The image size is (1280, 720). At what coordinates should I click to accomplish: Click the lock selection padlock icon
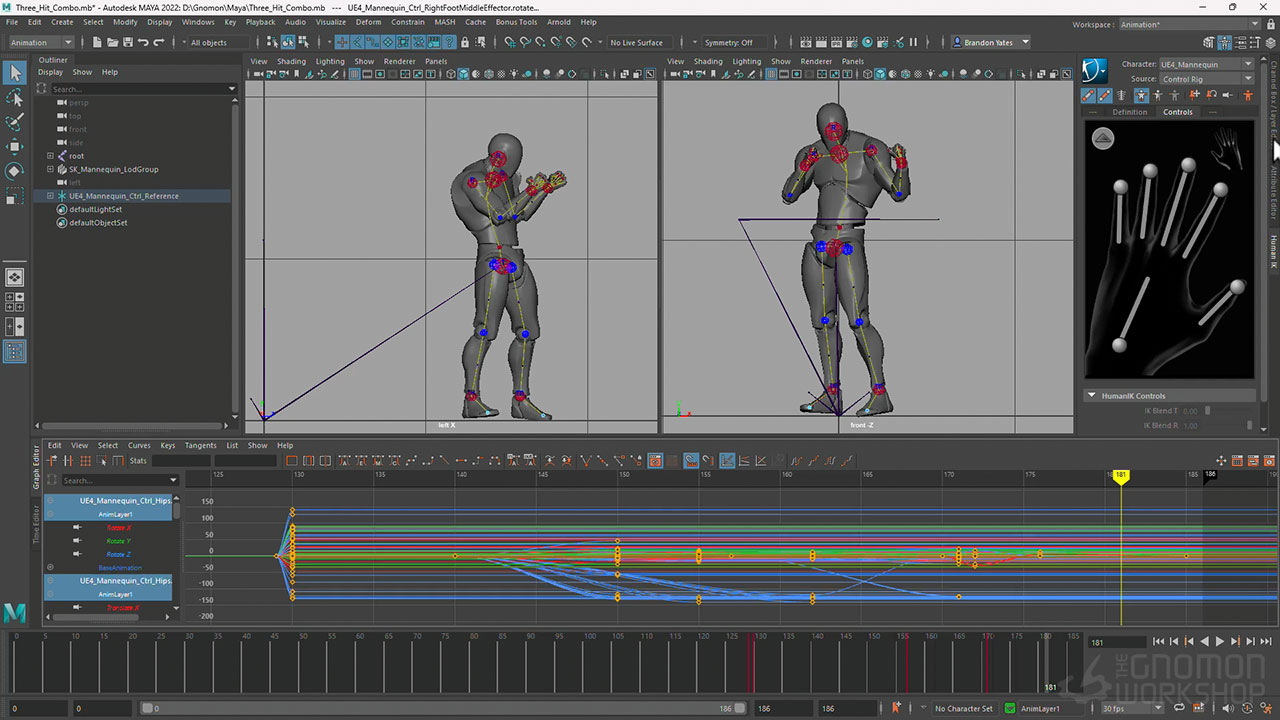click(x=464, y=43)
